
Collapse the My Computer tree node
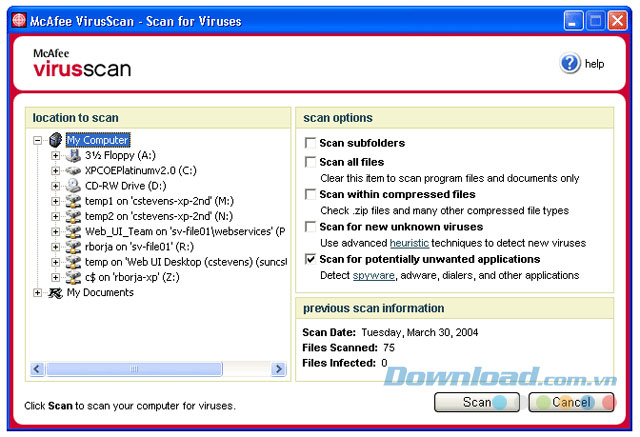(38, 140)
